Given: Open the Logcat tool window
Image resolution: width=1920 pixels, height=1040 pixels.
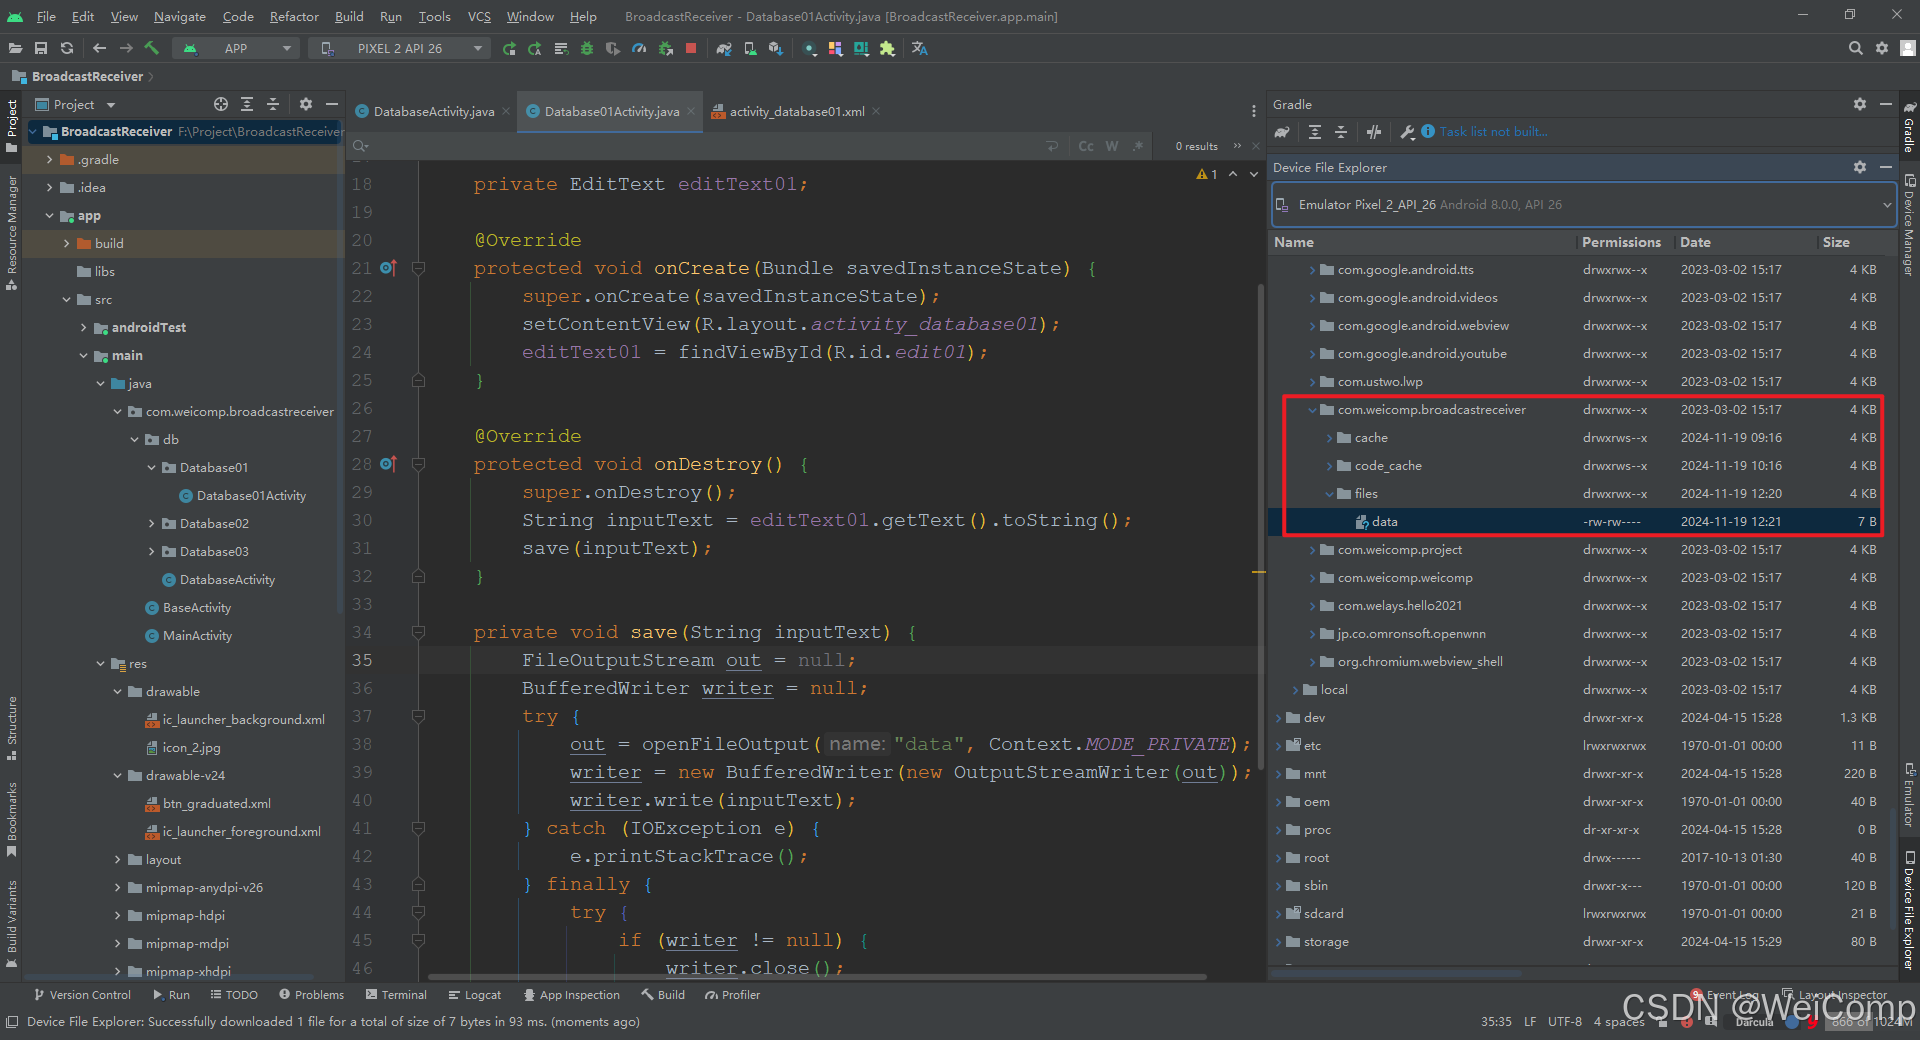Looking at the screenshot, I should pyautogui.click(x=475, y=995).
